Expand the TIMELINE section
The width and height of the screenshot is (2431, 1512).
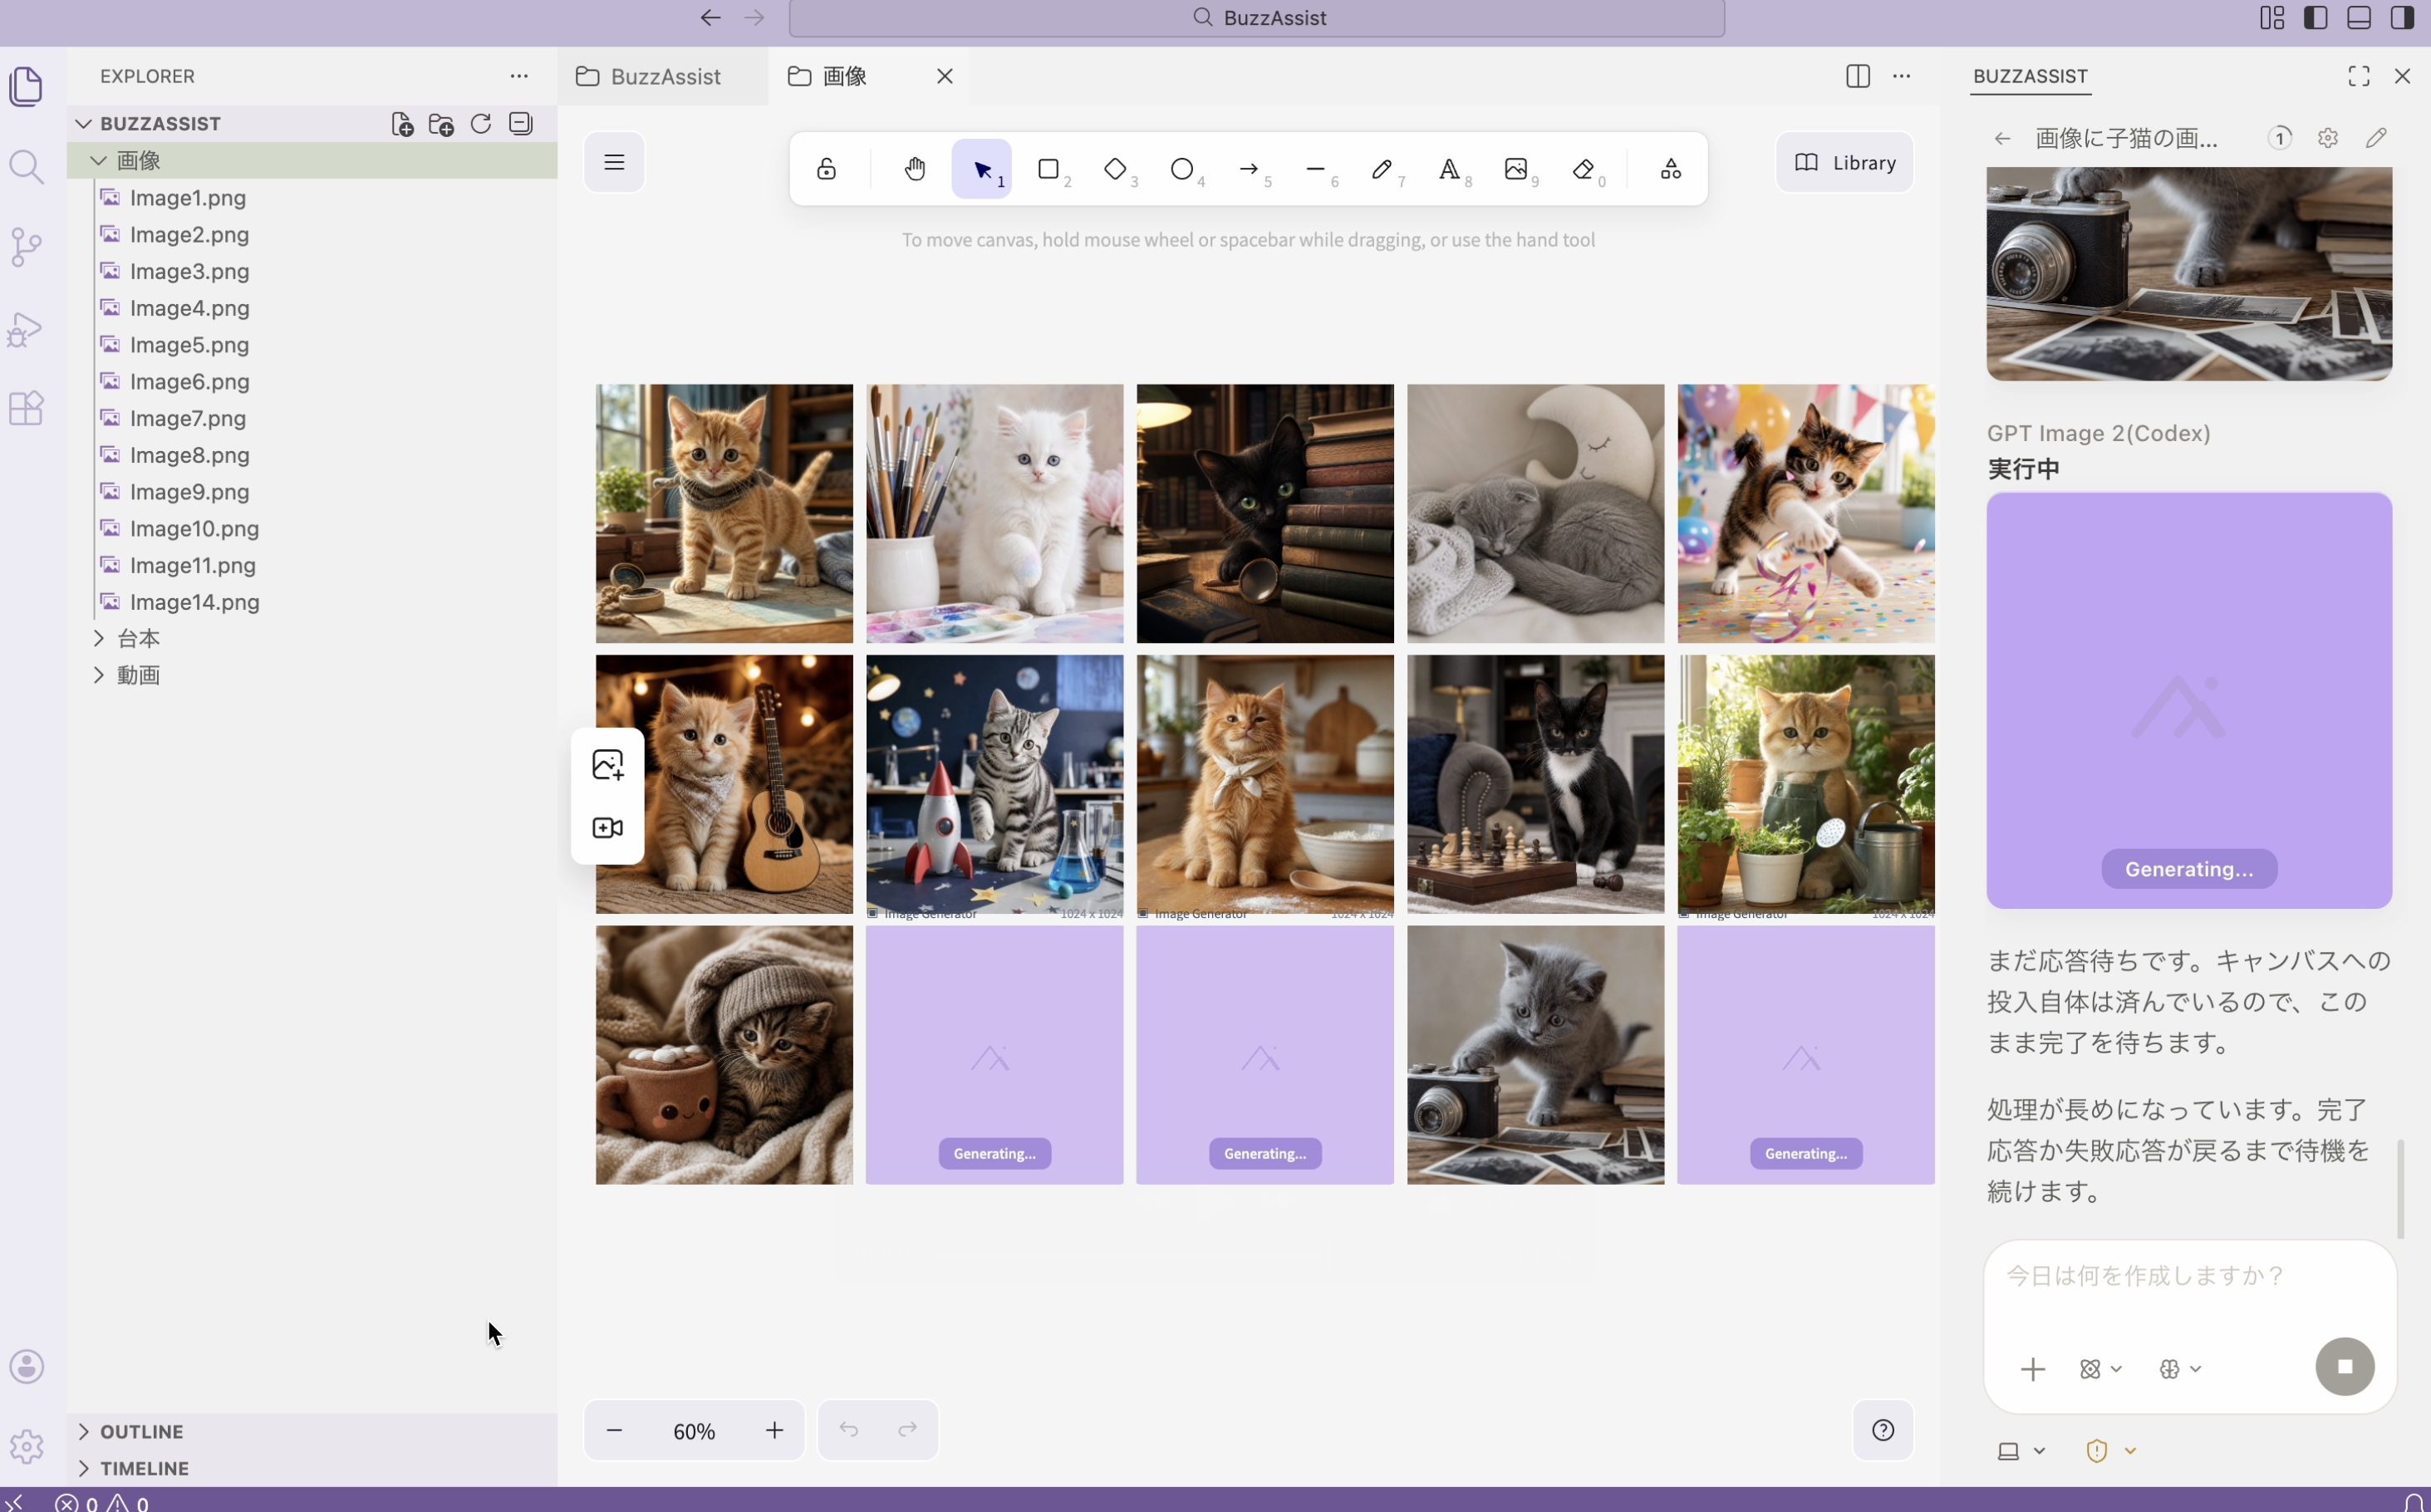click(312, 1468)
